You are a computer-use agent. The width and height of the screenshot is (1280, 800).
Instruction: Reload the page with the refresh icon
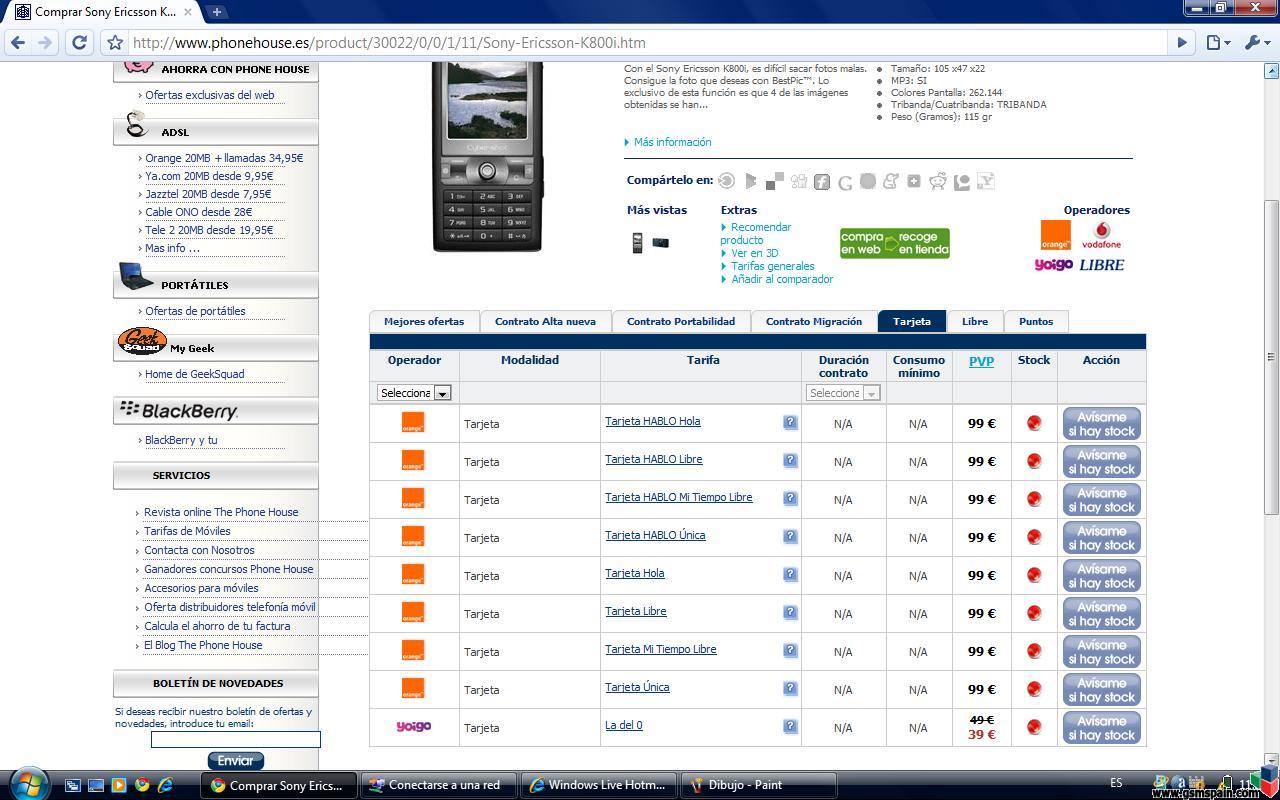click(x=80, y=43)
